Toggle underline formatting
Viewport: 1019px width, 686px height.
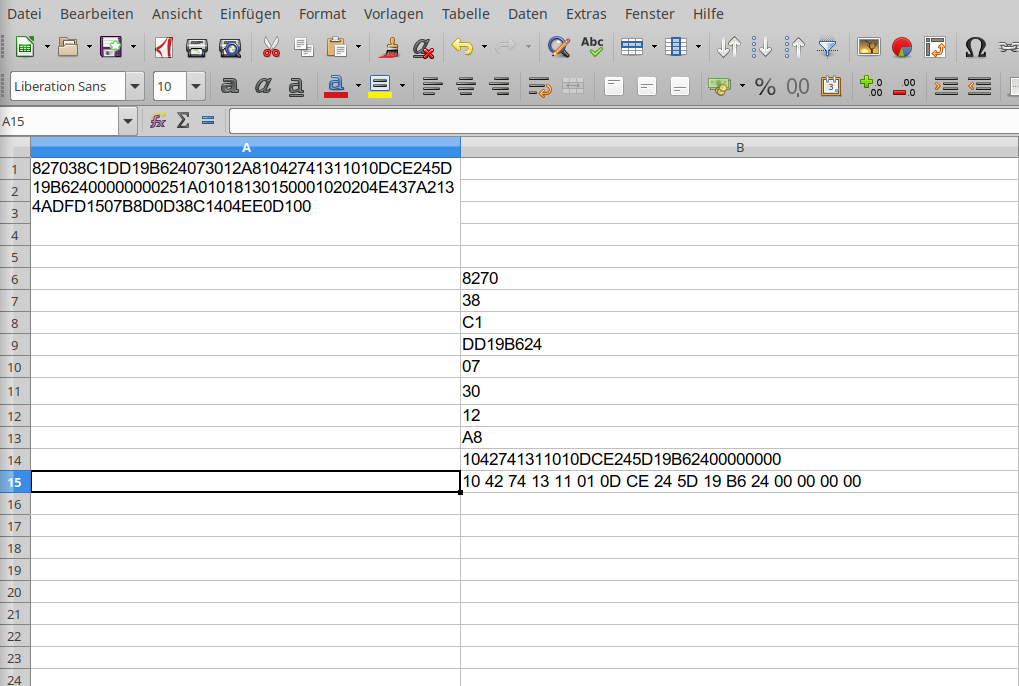(295, 86)
